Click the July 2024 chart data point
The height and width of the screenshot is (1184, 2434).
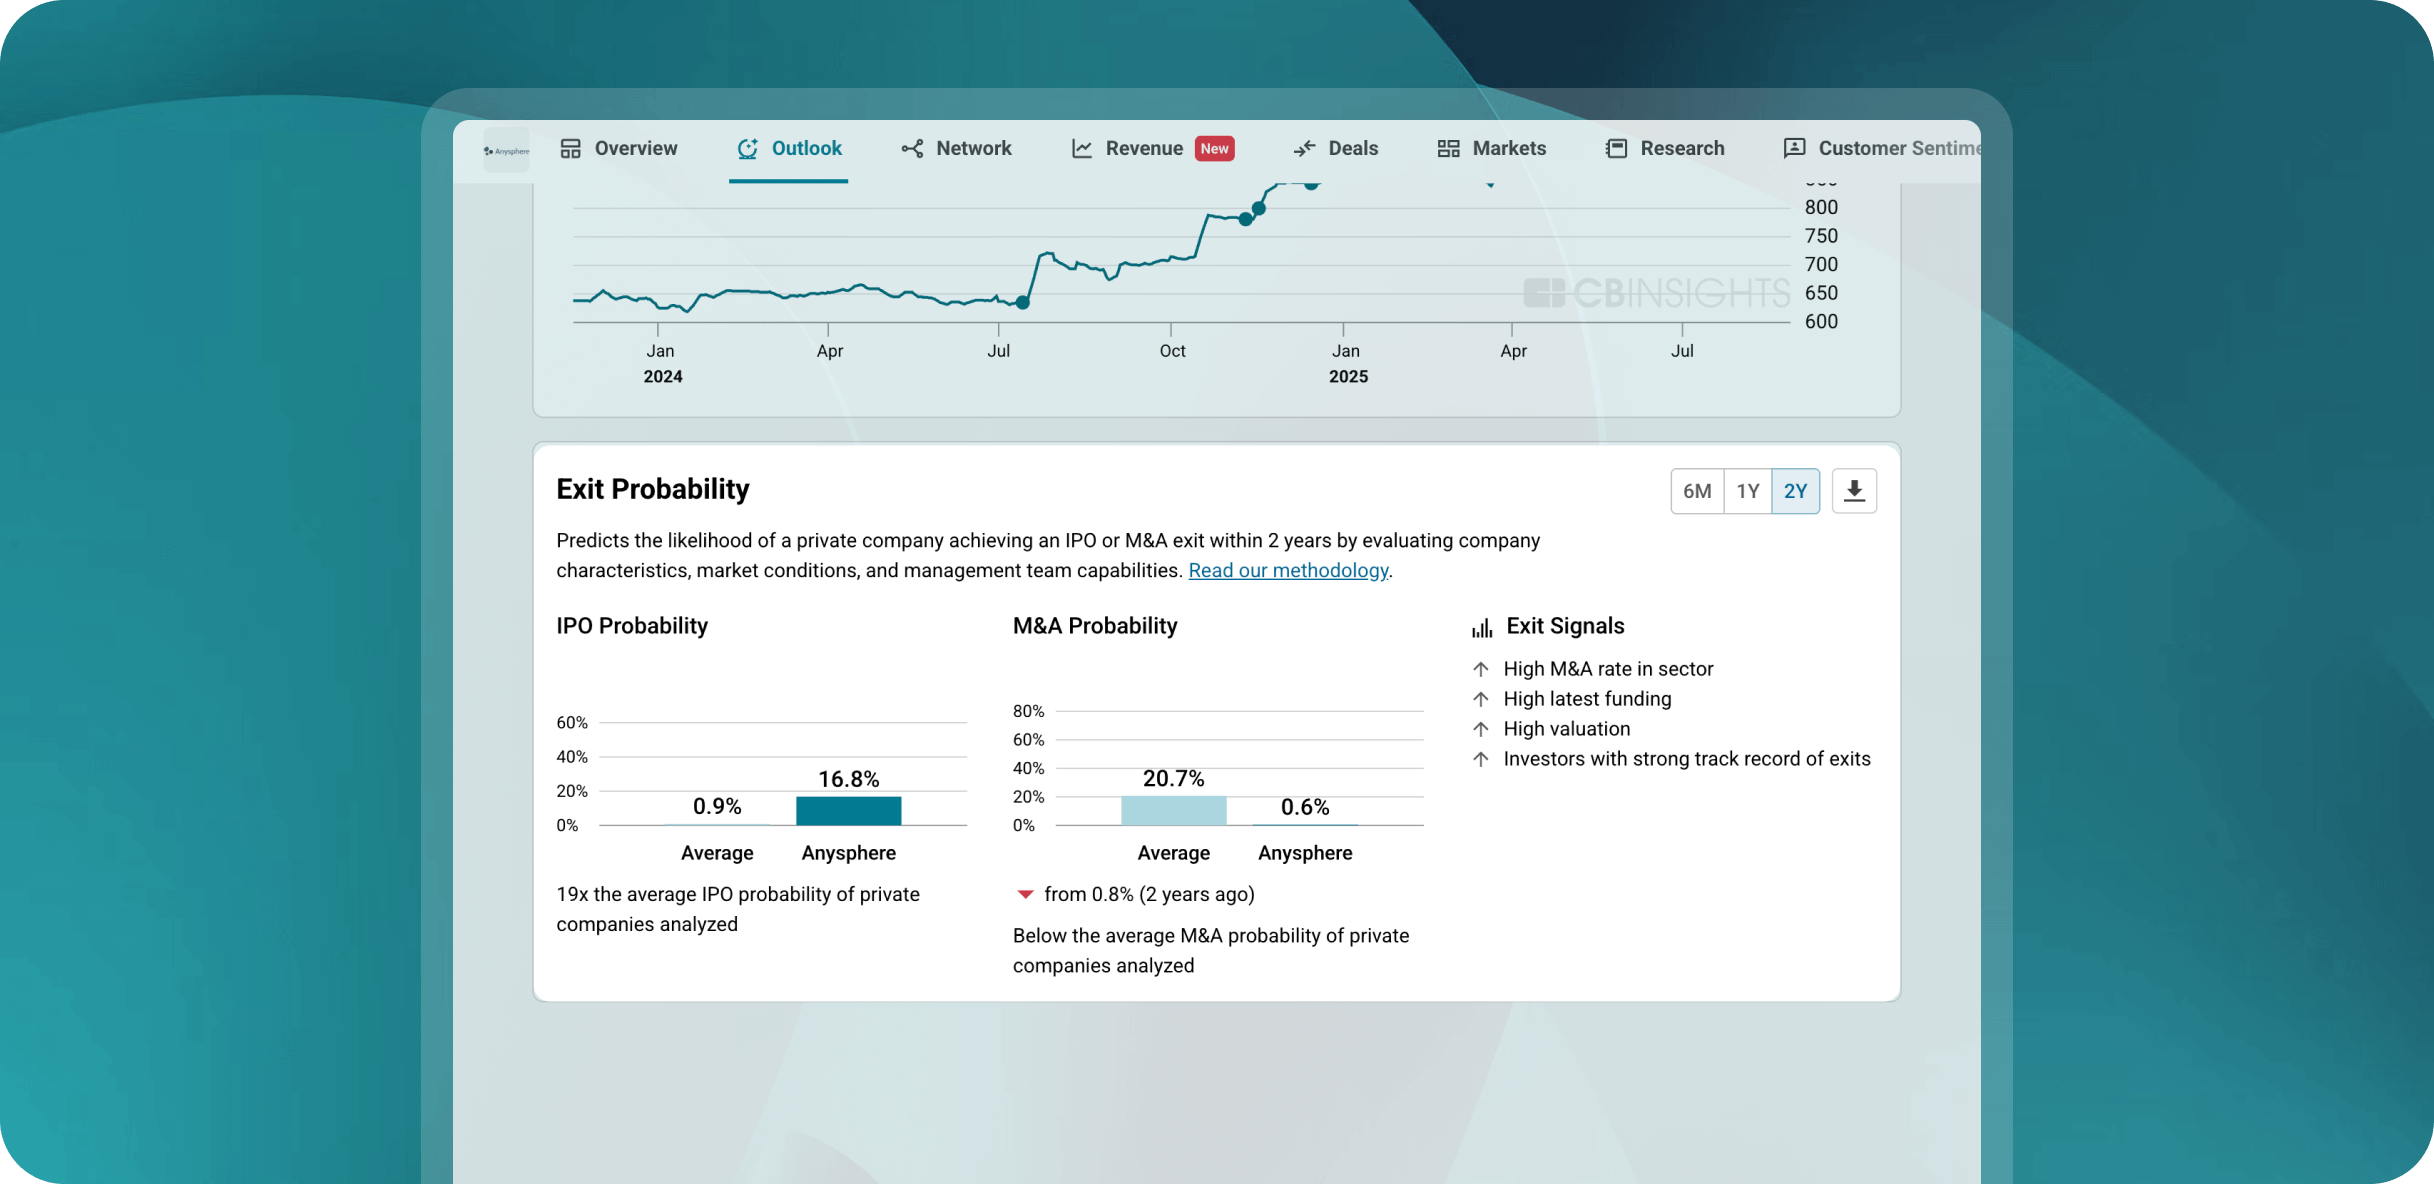pyautogui.click(x=1022, y=302)
